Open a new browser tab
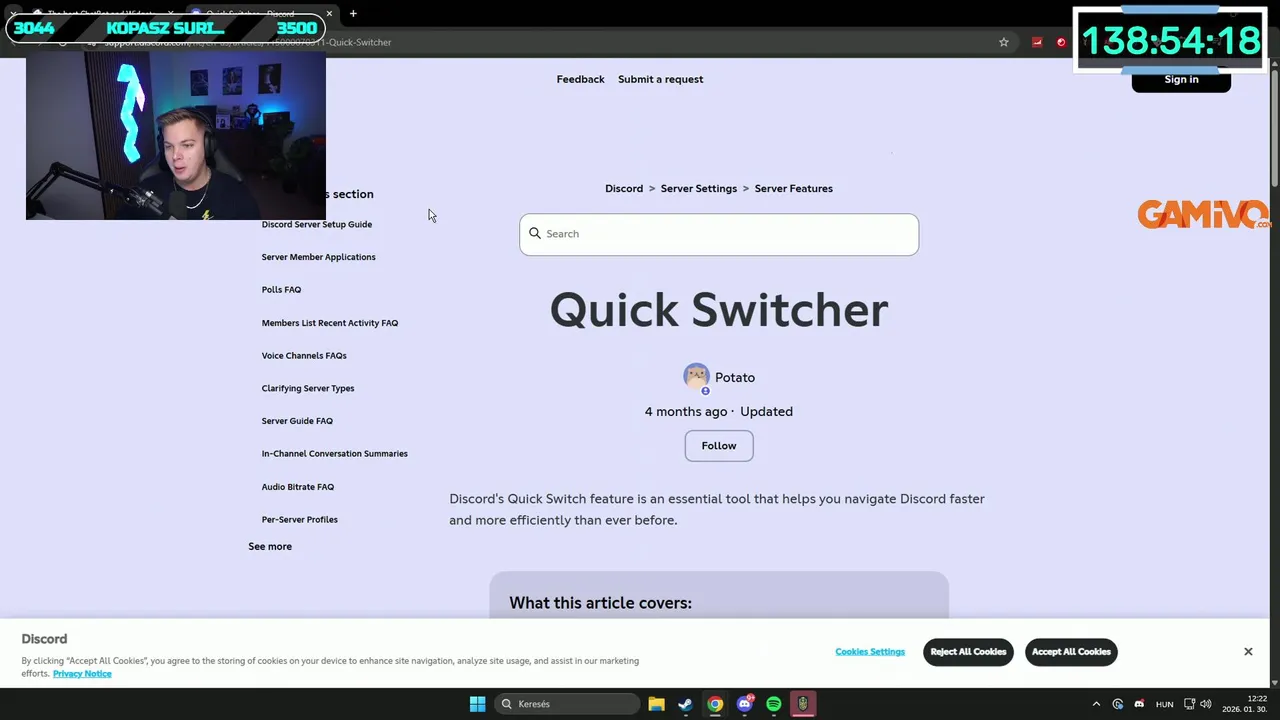 (x=353, y=14)
